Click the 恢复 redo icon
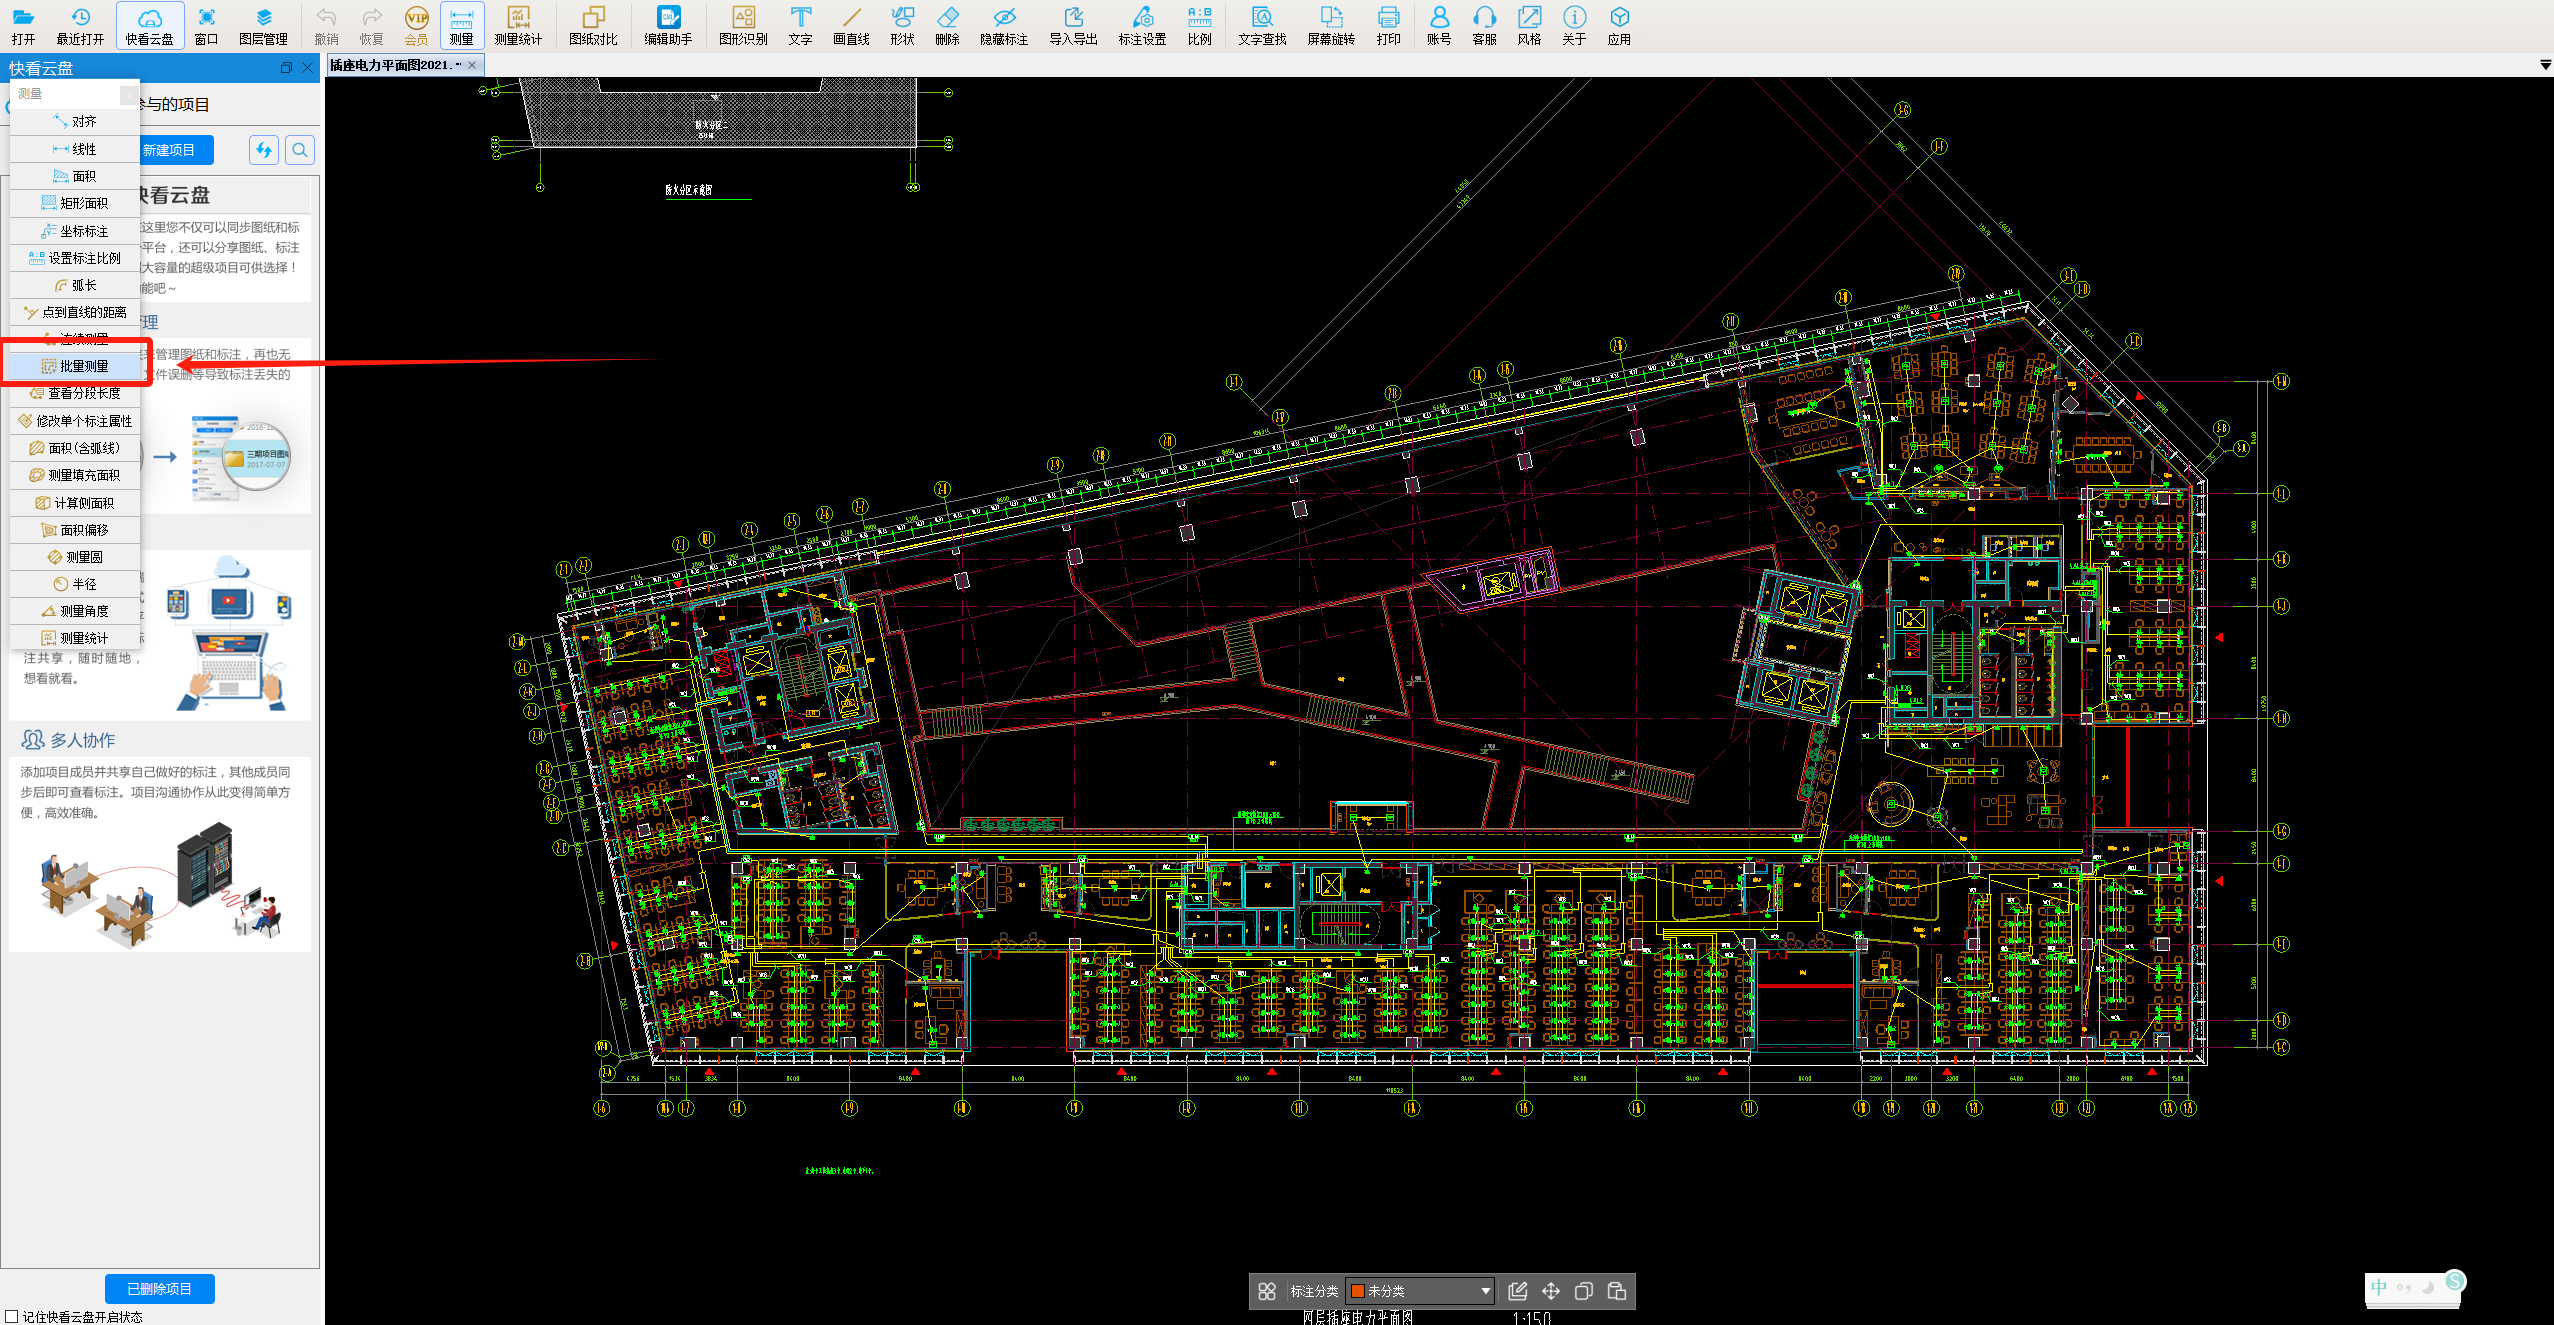The image size is (2554, 1325). coord(371,26)
